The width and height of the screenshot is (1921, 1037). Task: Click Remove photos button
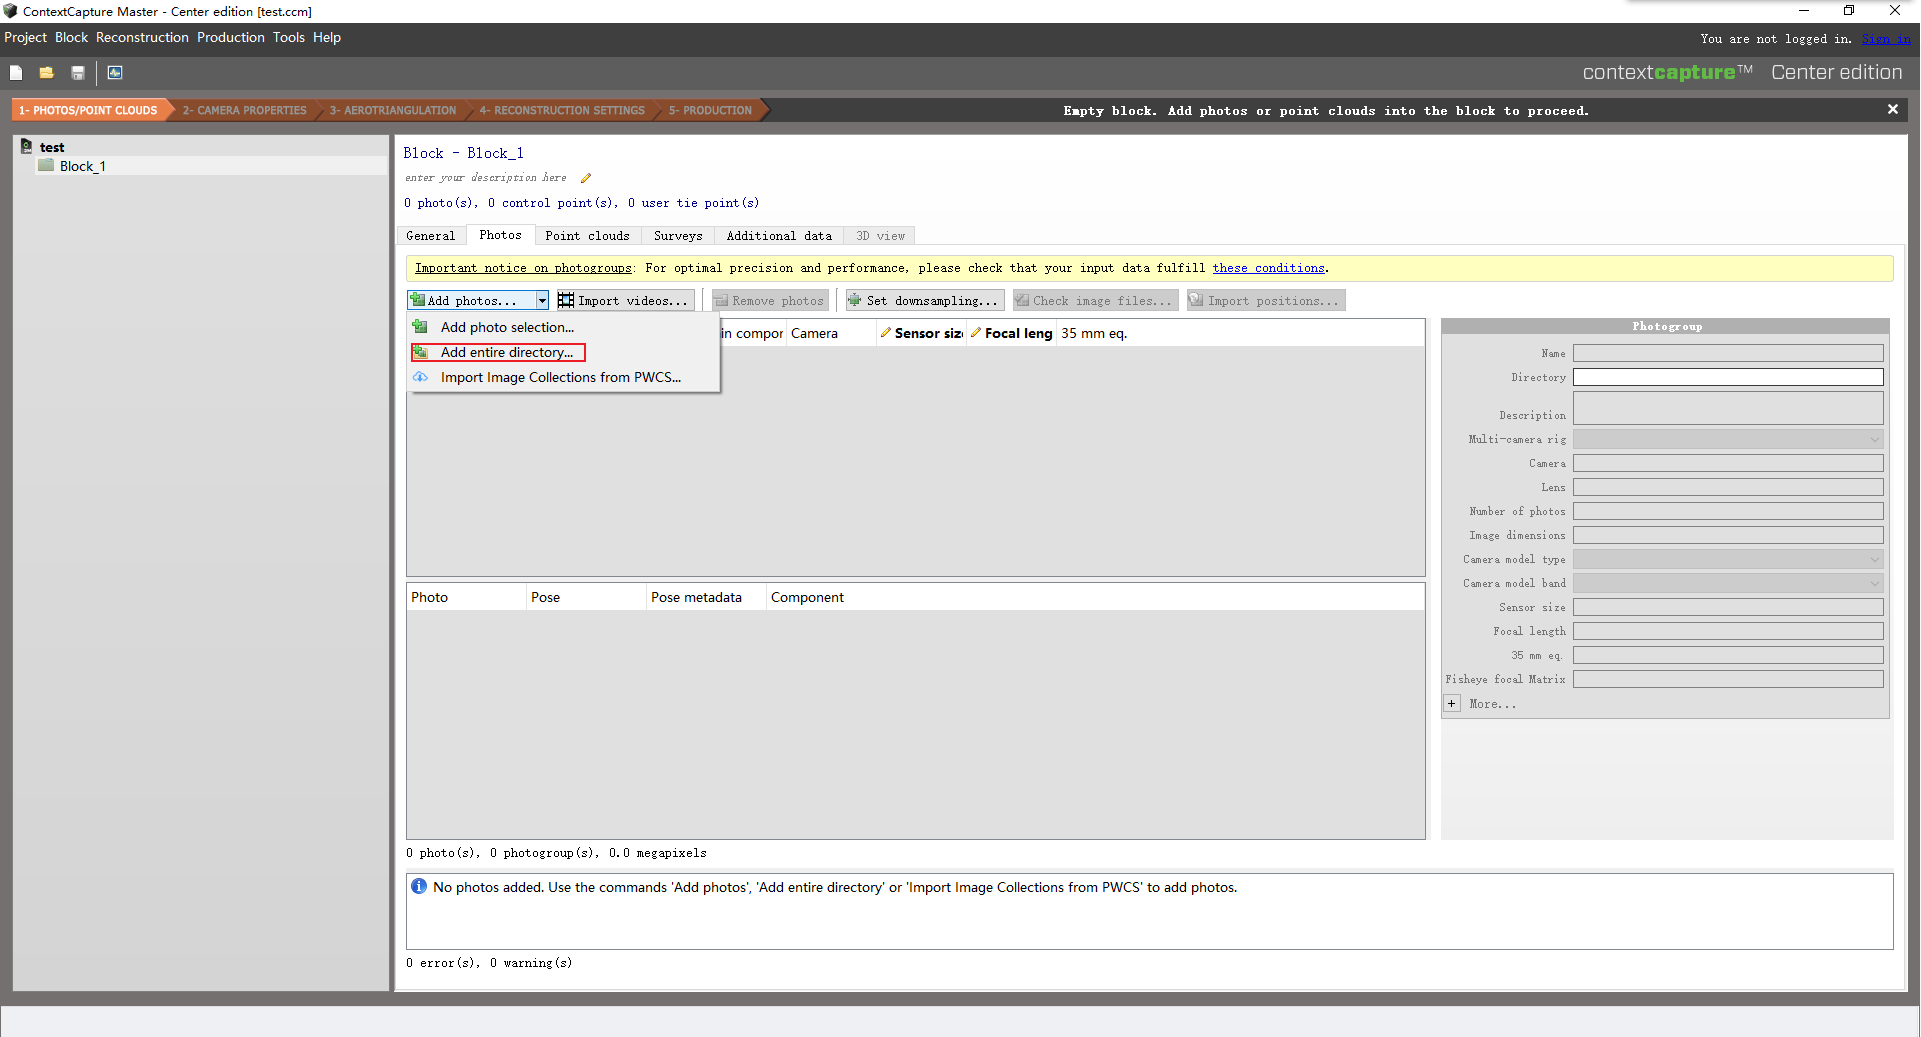click(x=770, y=300)
